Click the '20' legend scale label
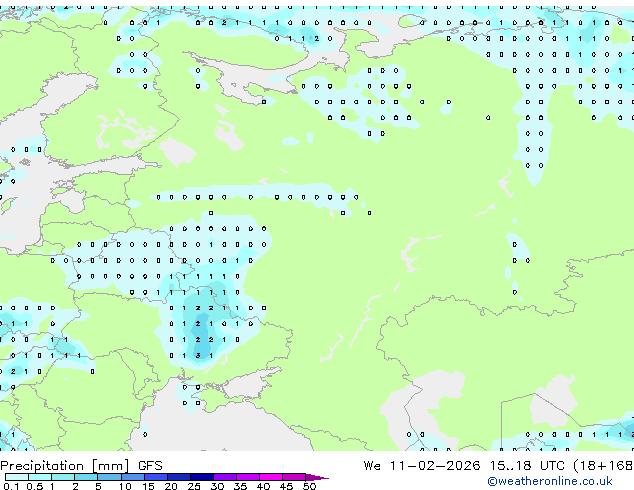Screen dimensions: 634x490 tap(171, 486)
